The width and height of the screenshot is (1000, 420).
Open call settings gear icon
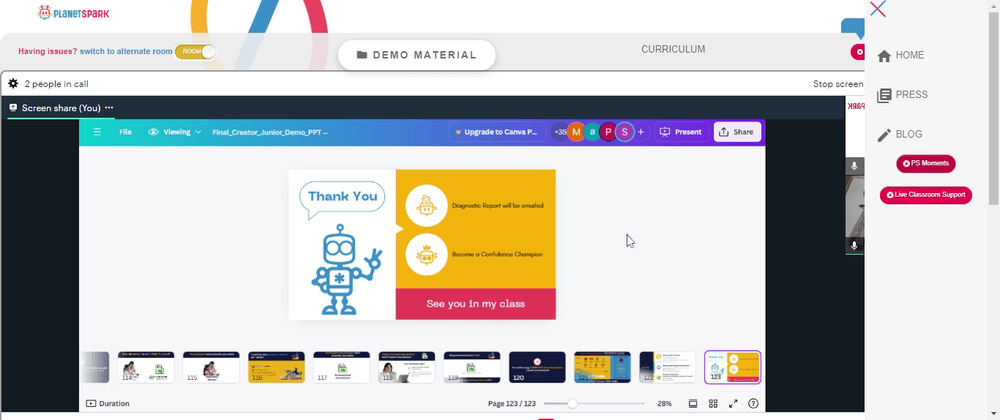coord(13,83)
